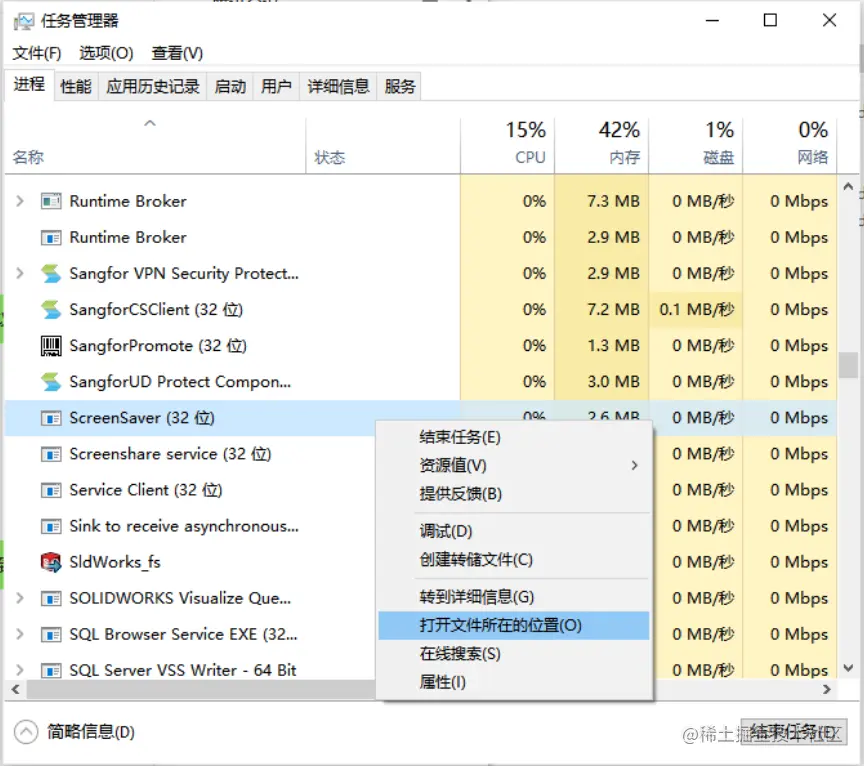Click the sort arrow above 名称 column

150,123
